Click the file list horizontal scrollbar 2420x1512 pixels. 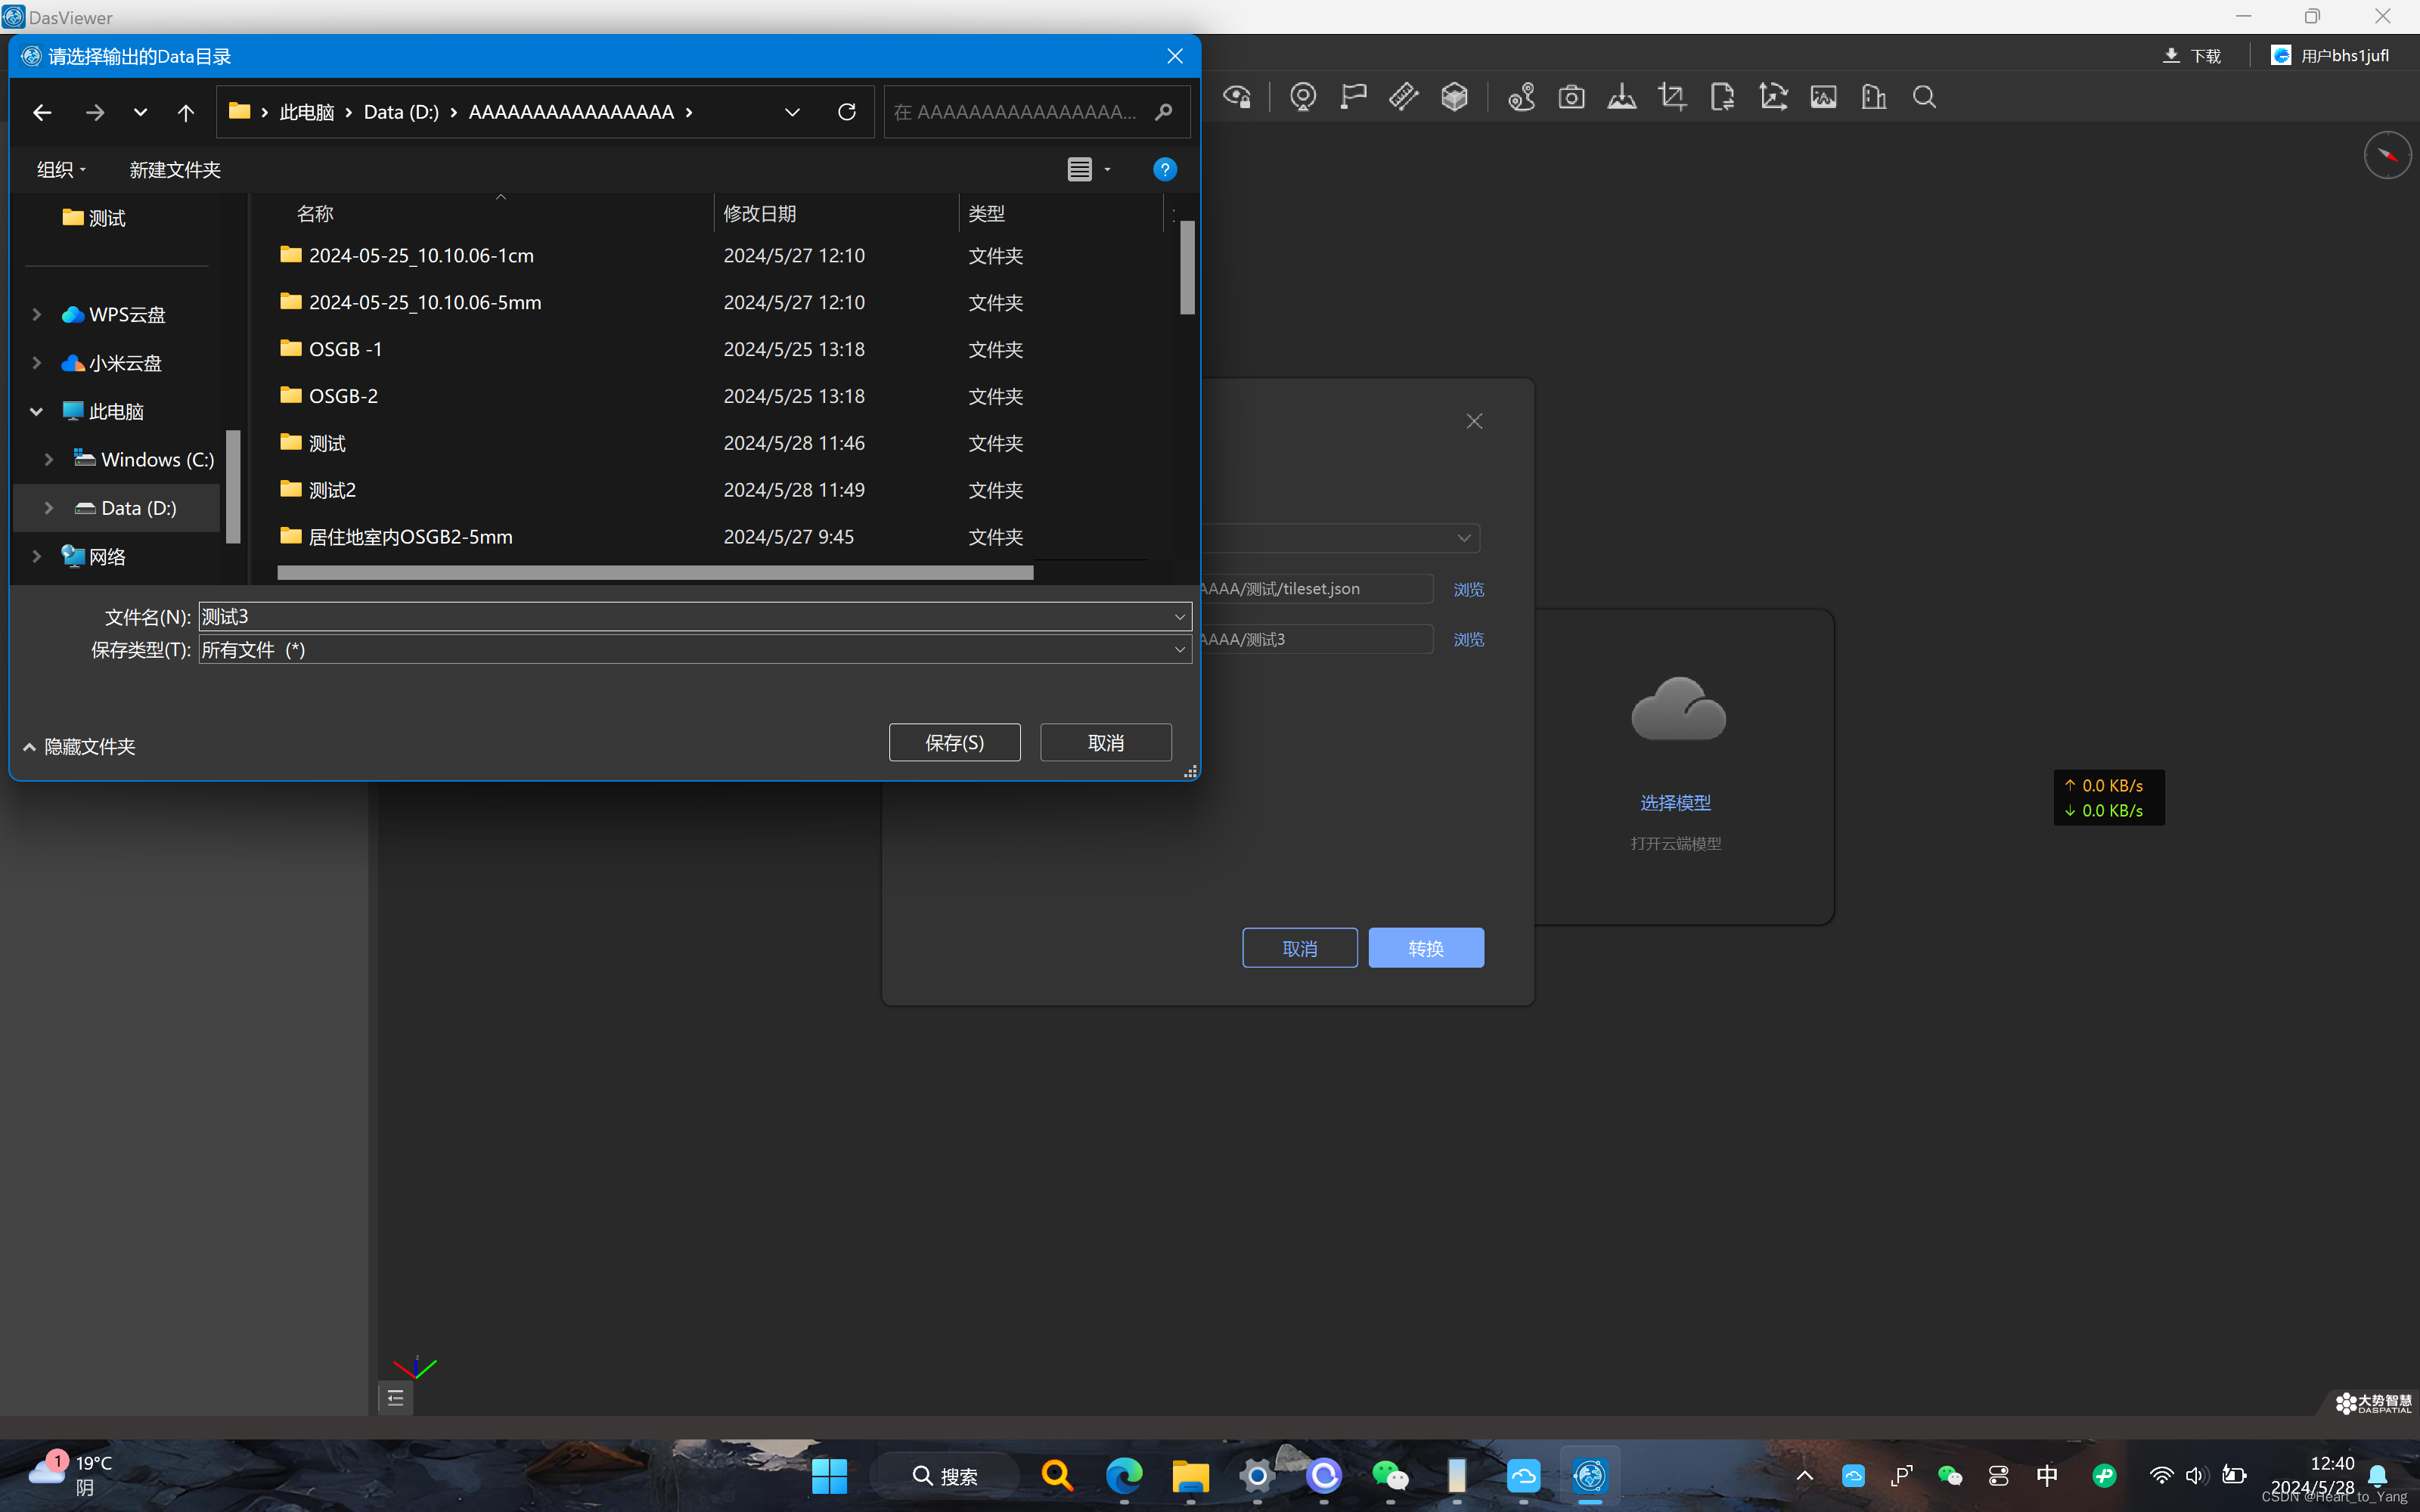(x=655, y=572)
